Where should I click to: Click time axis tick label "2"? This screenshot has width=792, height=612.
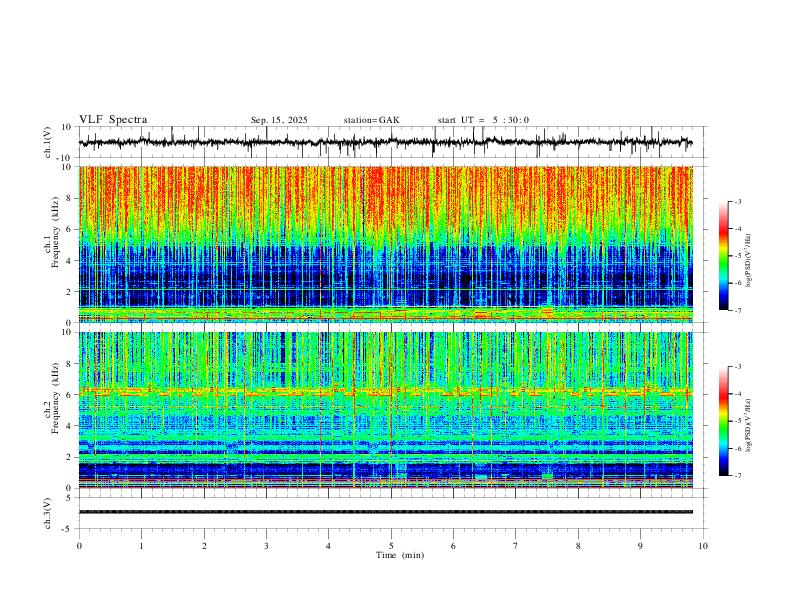click(204, 546)
